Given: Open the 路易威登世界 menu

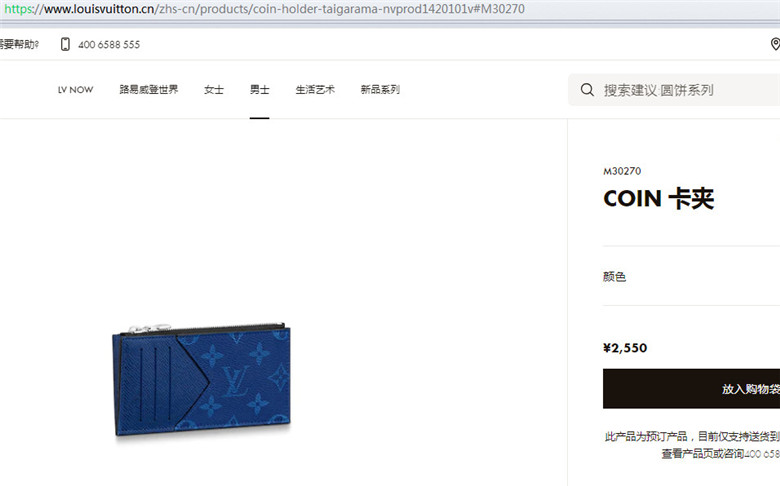Looking at the screenshot, I should point(149,90).
